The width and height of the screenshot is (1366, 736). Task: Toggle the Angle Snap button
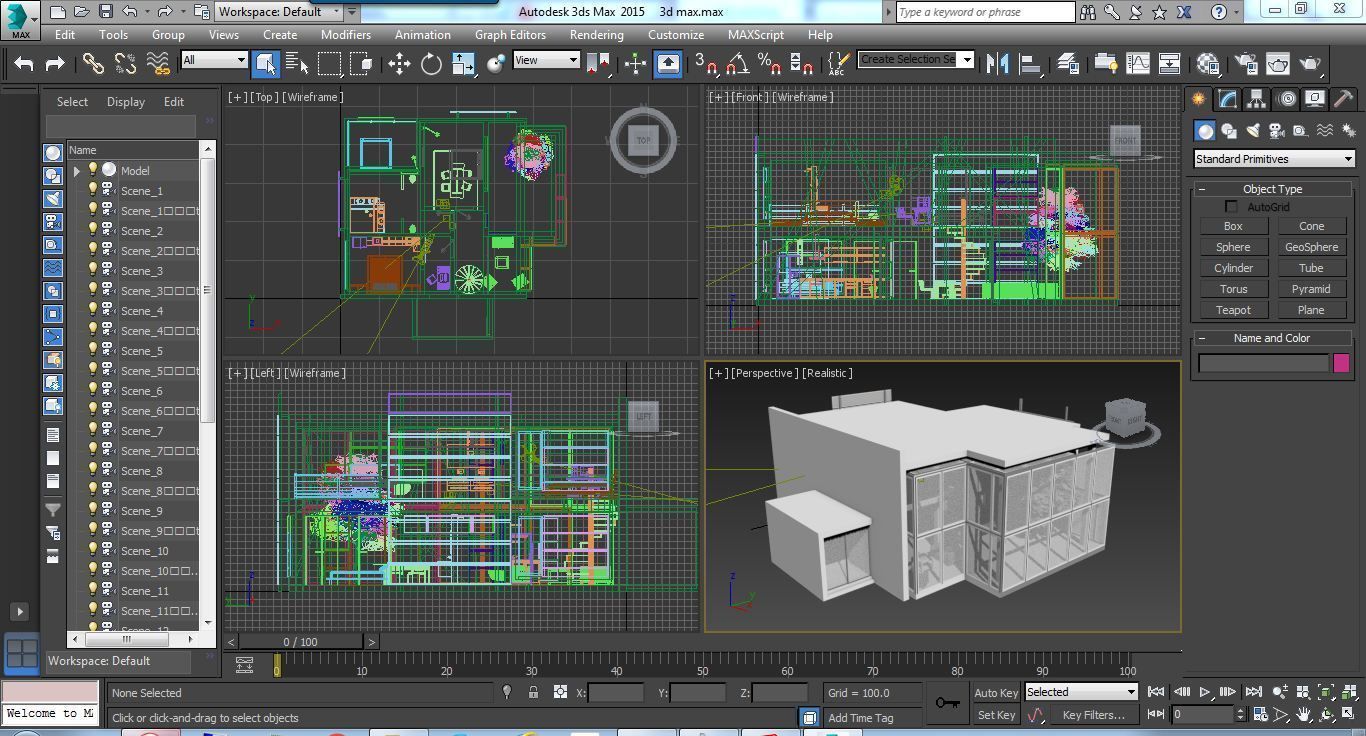[738, 64]
